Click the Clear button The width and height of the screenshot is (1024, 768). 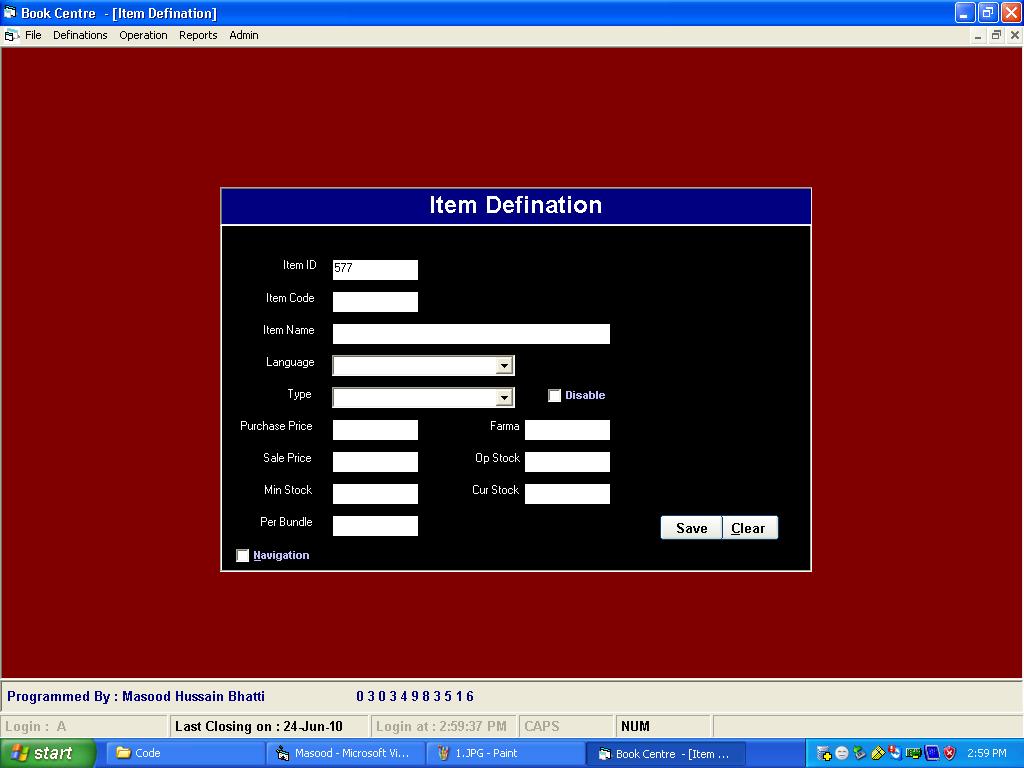coord(748,528)
